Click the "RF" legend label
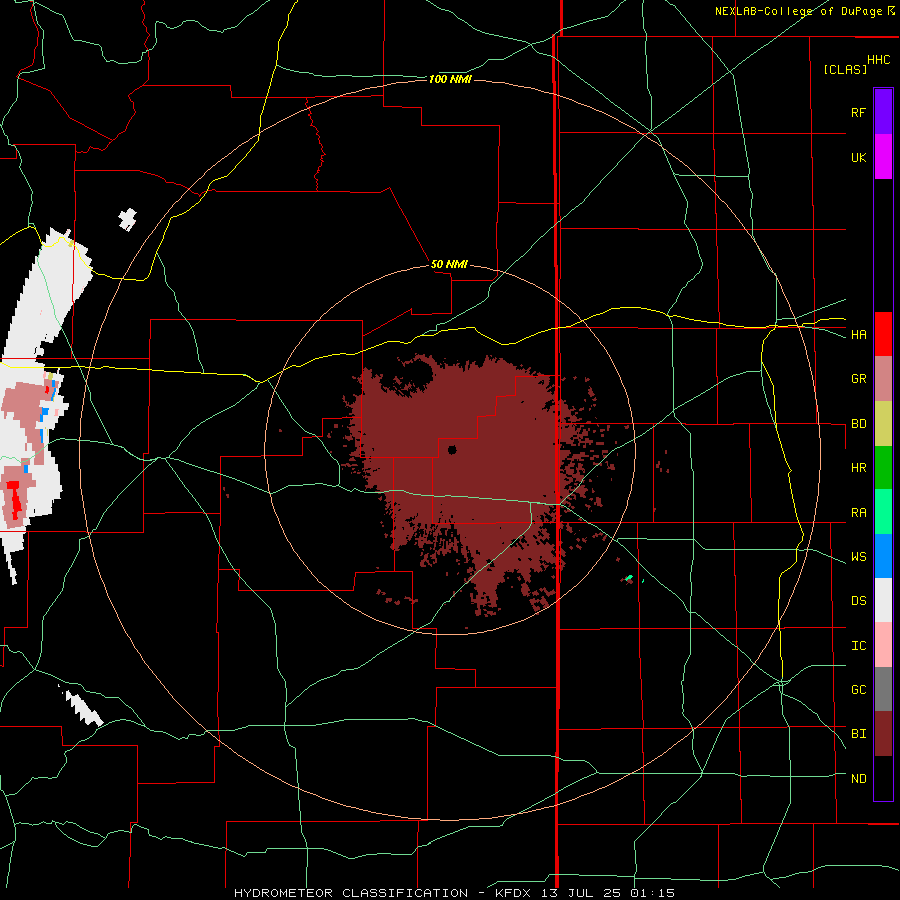This screenshot has width=900, height=900. (x=858, y=112)
